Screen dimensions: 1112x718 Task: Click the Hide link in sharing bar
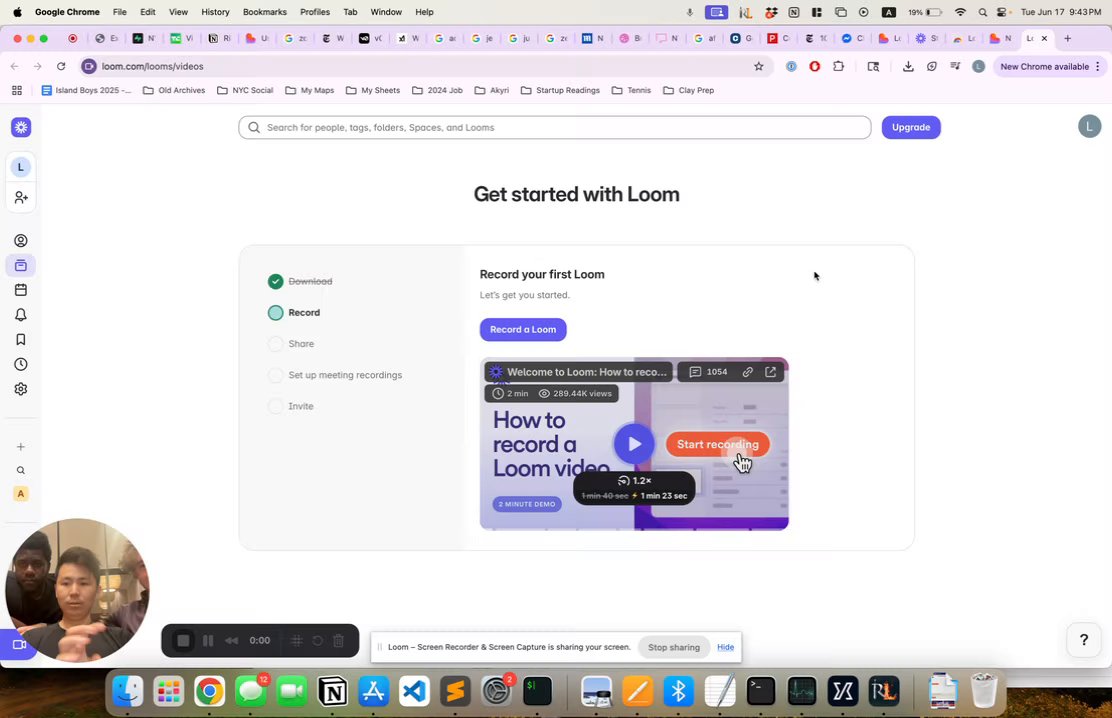pyautogui.click(x=725, y=647)
